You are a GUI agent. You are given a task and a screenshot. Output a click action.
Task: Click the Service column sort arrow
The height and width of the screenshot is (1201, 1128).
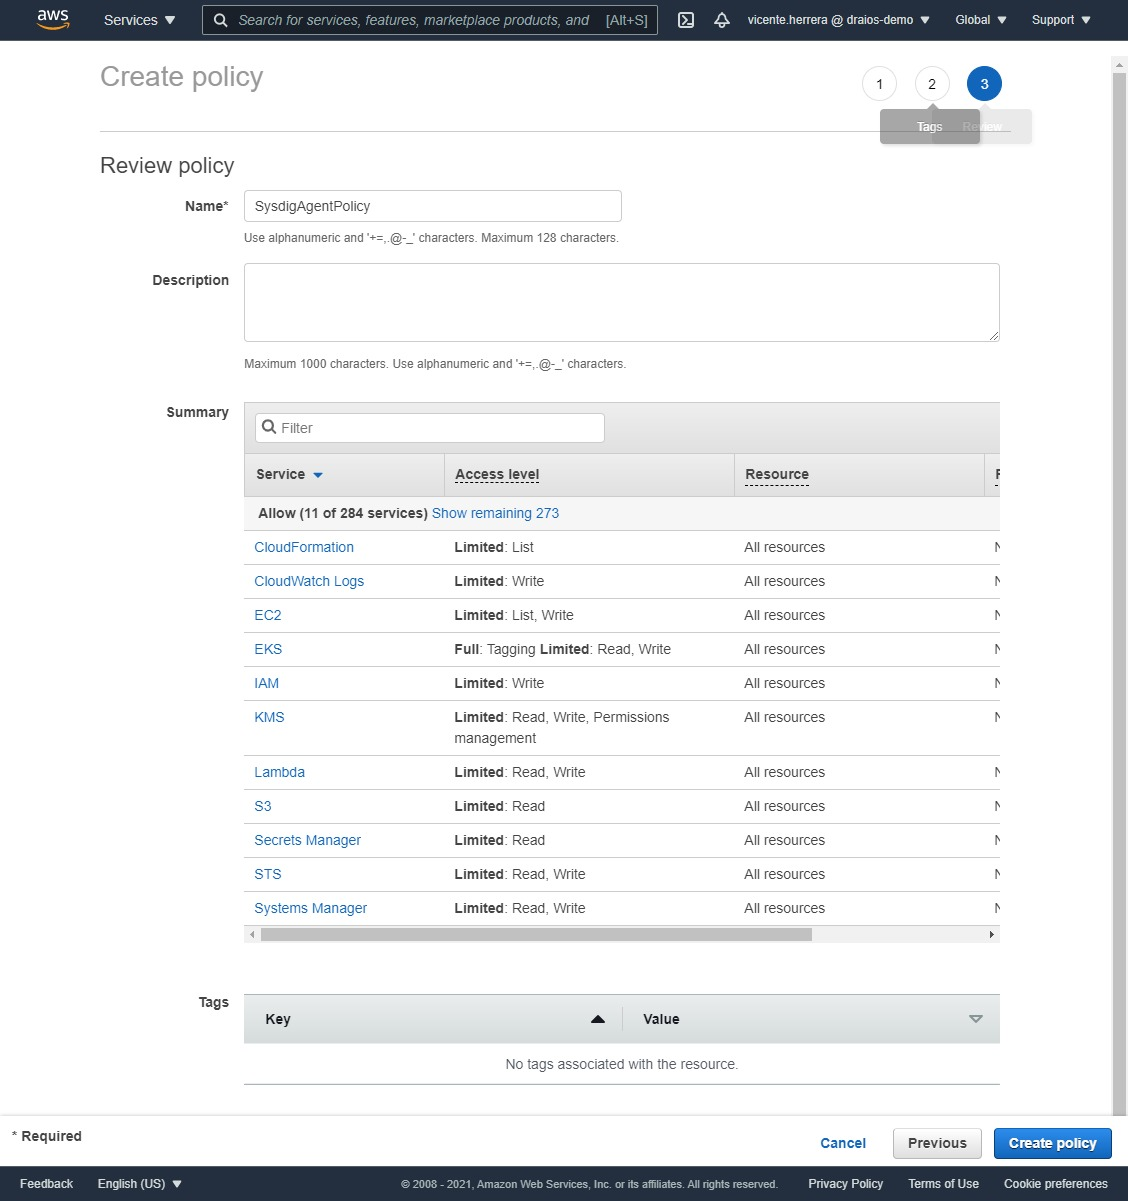point(318,475)
